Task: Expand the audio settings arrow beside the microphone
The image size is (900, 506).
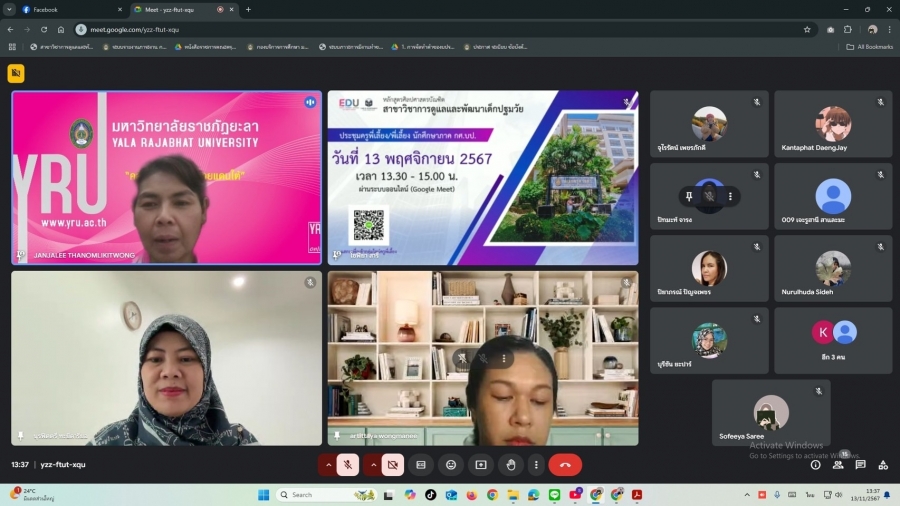Action: [x=328, y=465]
